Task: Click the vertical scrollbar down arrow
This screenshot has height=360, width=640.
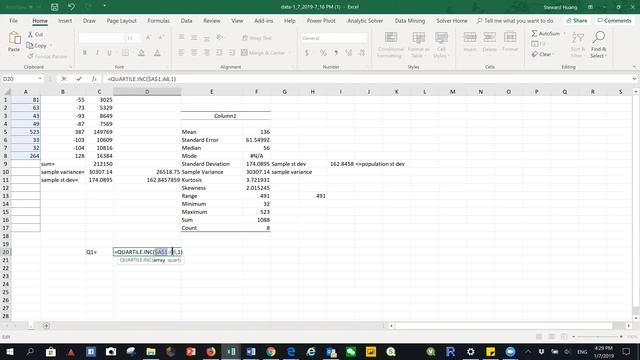Action: 636,318
